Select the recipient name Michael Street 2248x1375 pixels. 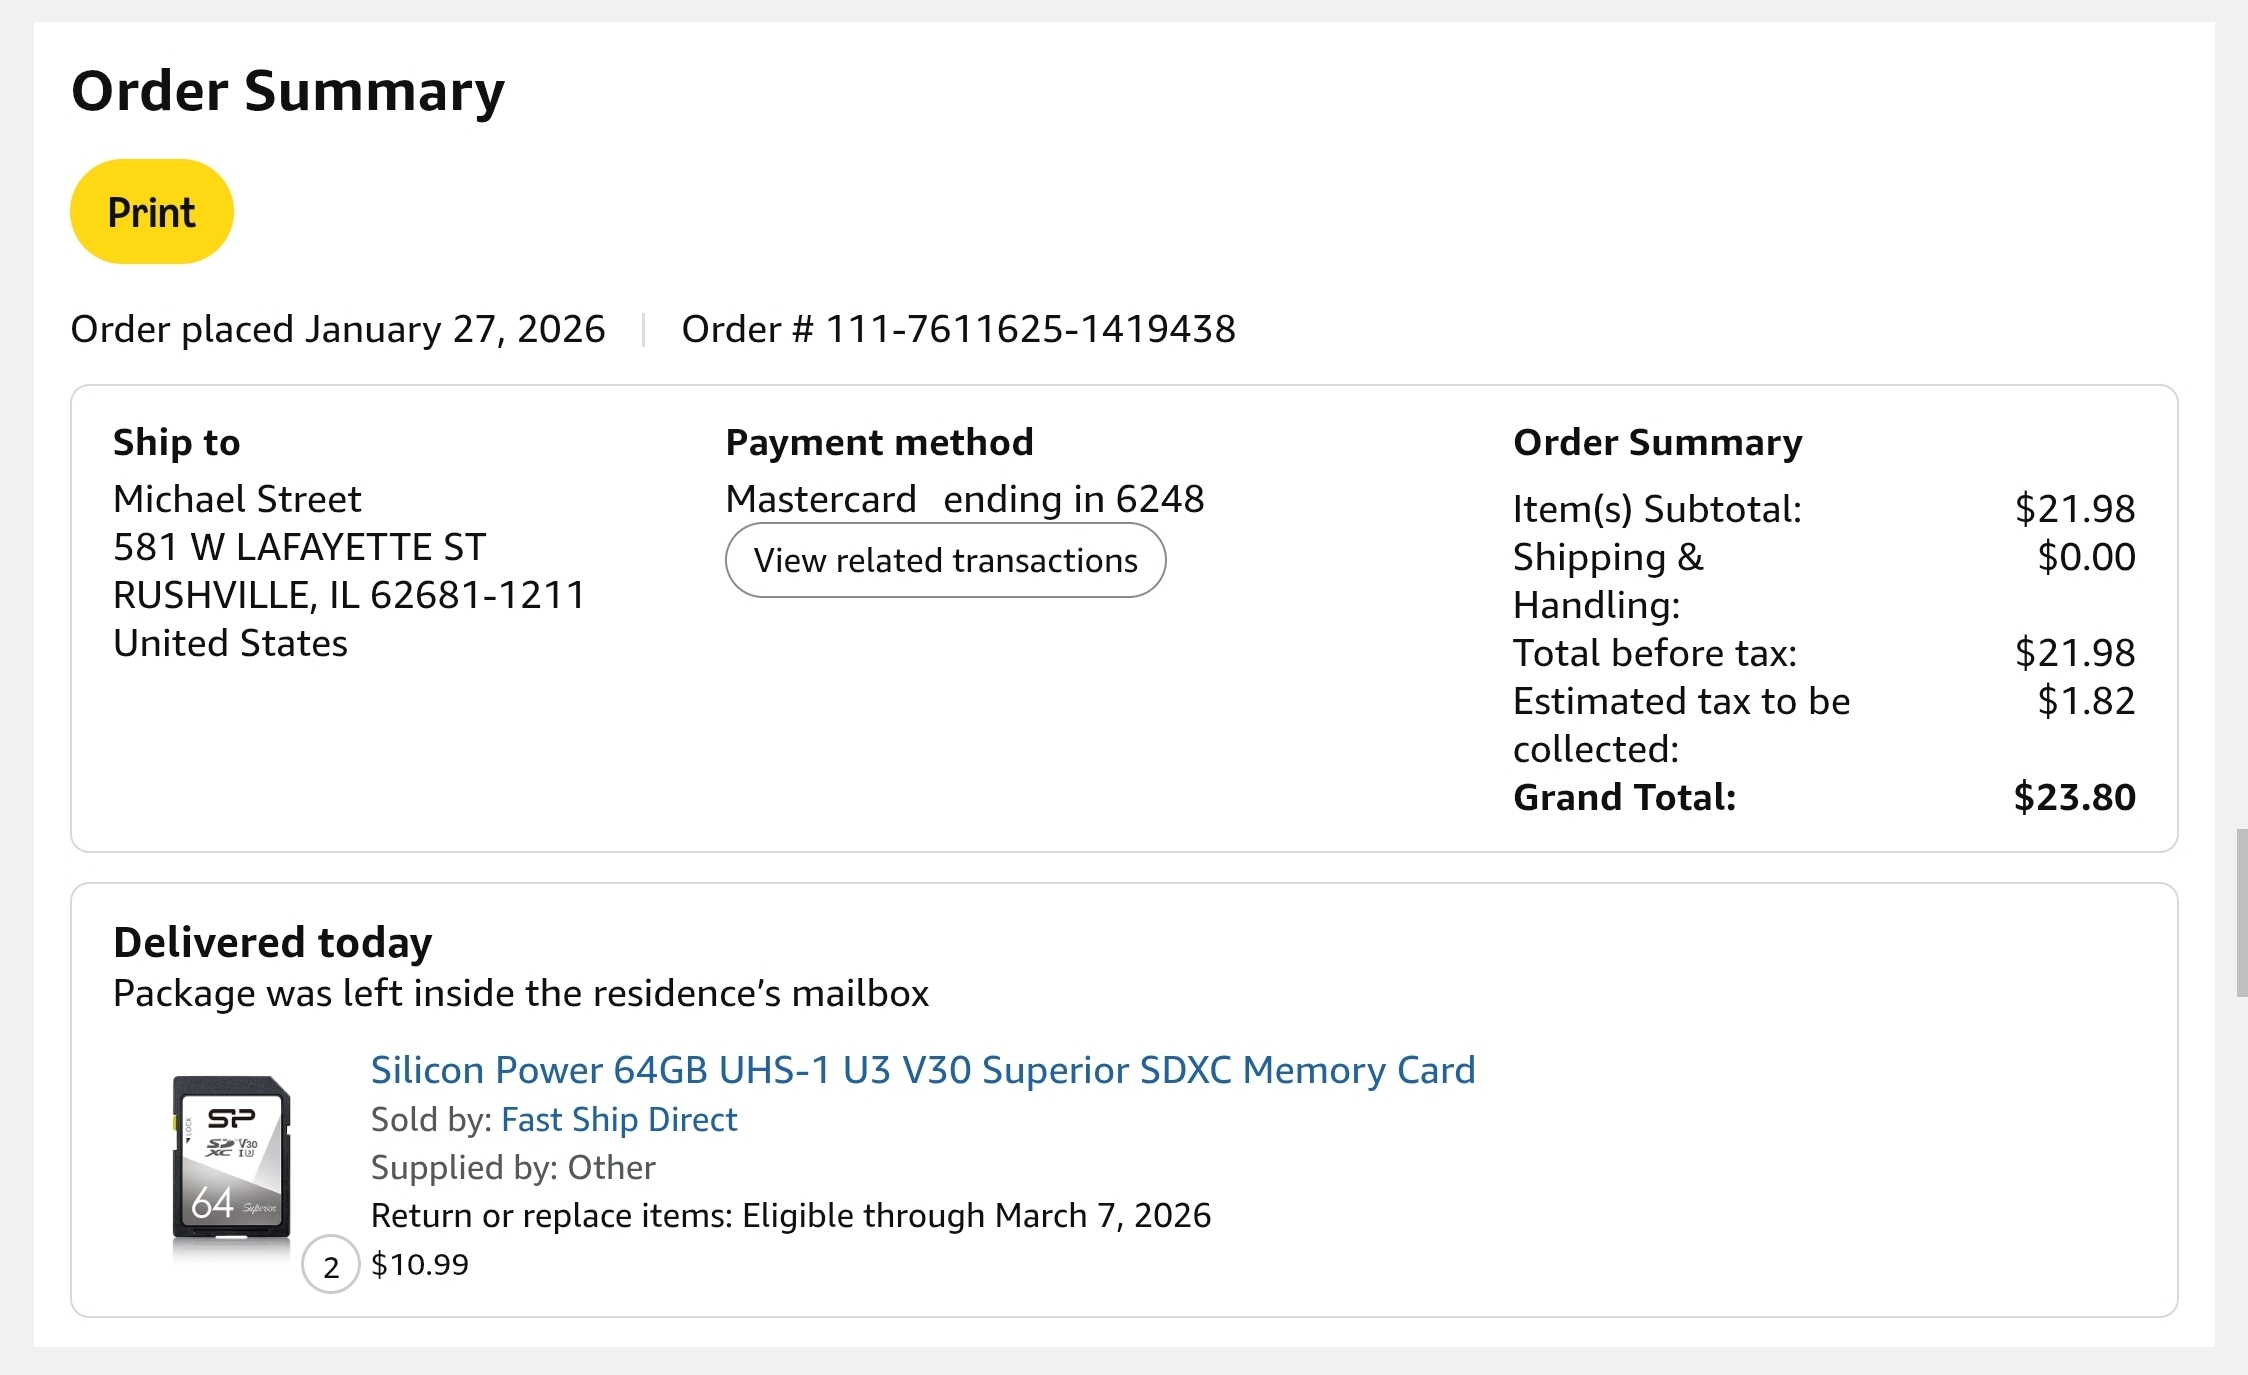pyautogui.click(x=237, y=499)
